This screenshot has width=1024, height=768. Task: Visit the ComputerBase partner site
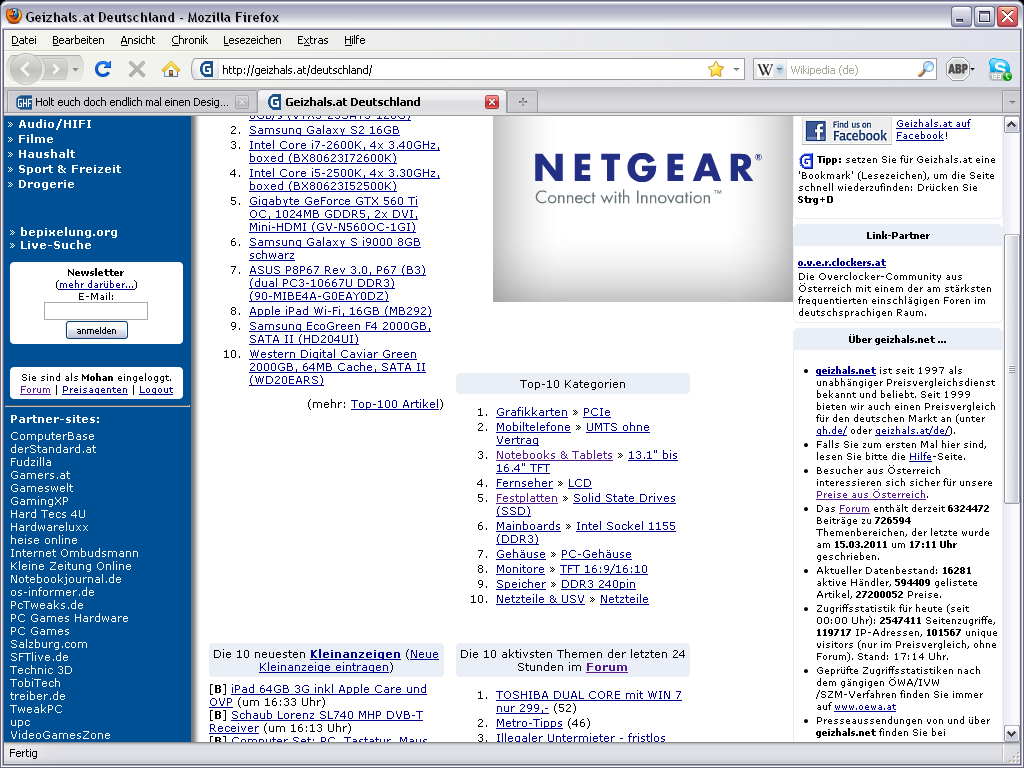pos(52,436)
